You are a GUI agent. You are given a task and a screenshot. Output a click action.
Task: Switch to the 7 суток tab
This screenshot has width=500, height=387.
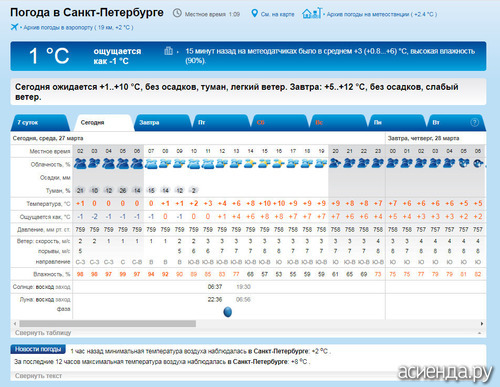(x=40, y=123)
